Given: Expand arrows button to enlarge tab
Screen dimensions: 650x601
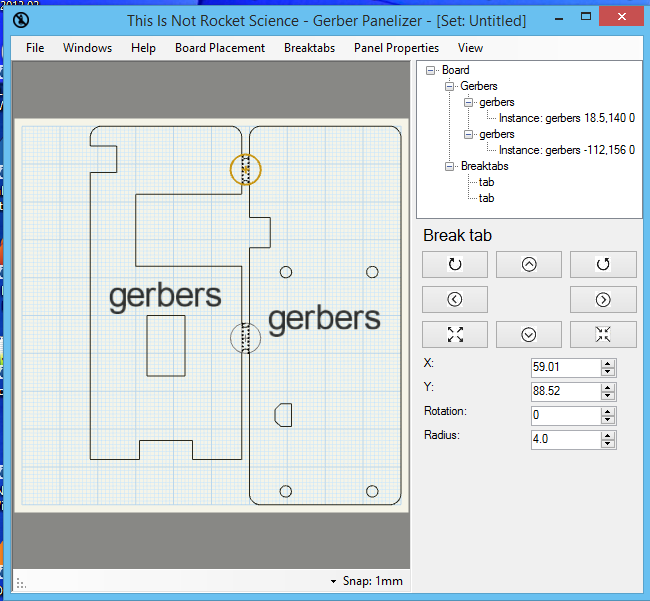Looking at the screenshot, I should (x=455, y=334).
